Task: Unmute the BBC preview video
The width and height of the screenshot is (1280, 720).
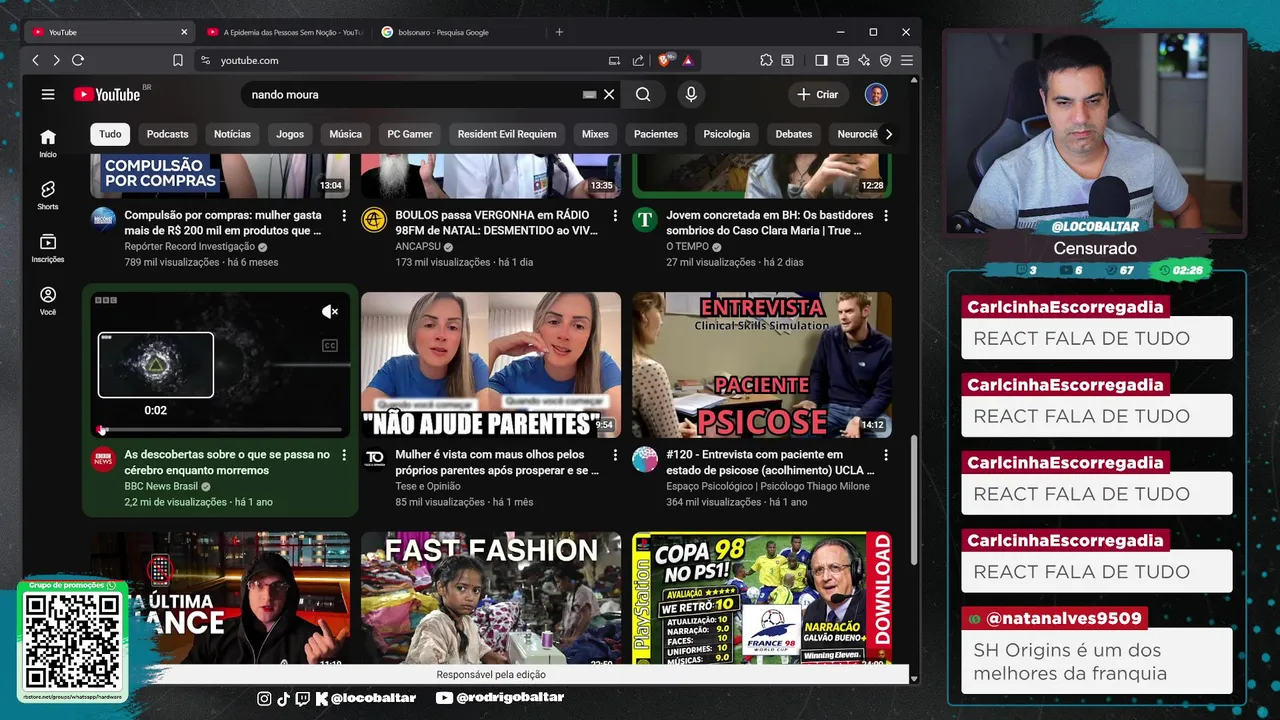Action: pyautogui.click(x=330, y=312)
